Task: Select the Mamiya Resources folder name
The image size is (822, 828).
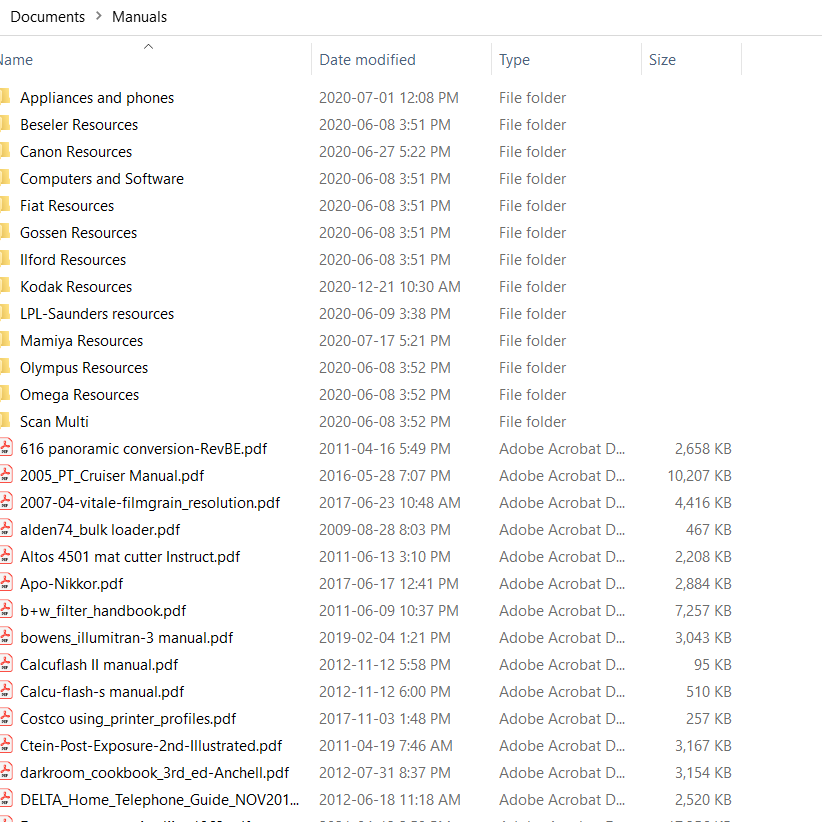Action: [x=82, y=341]
